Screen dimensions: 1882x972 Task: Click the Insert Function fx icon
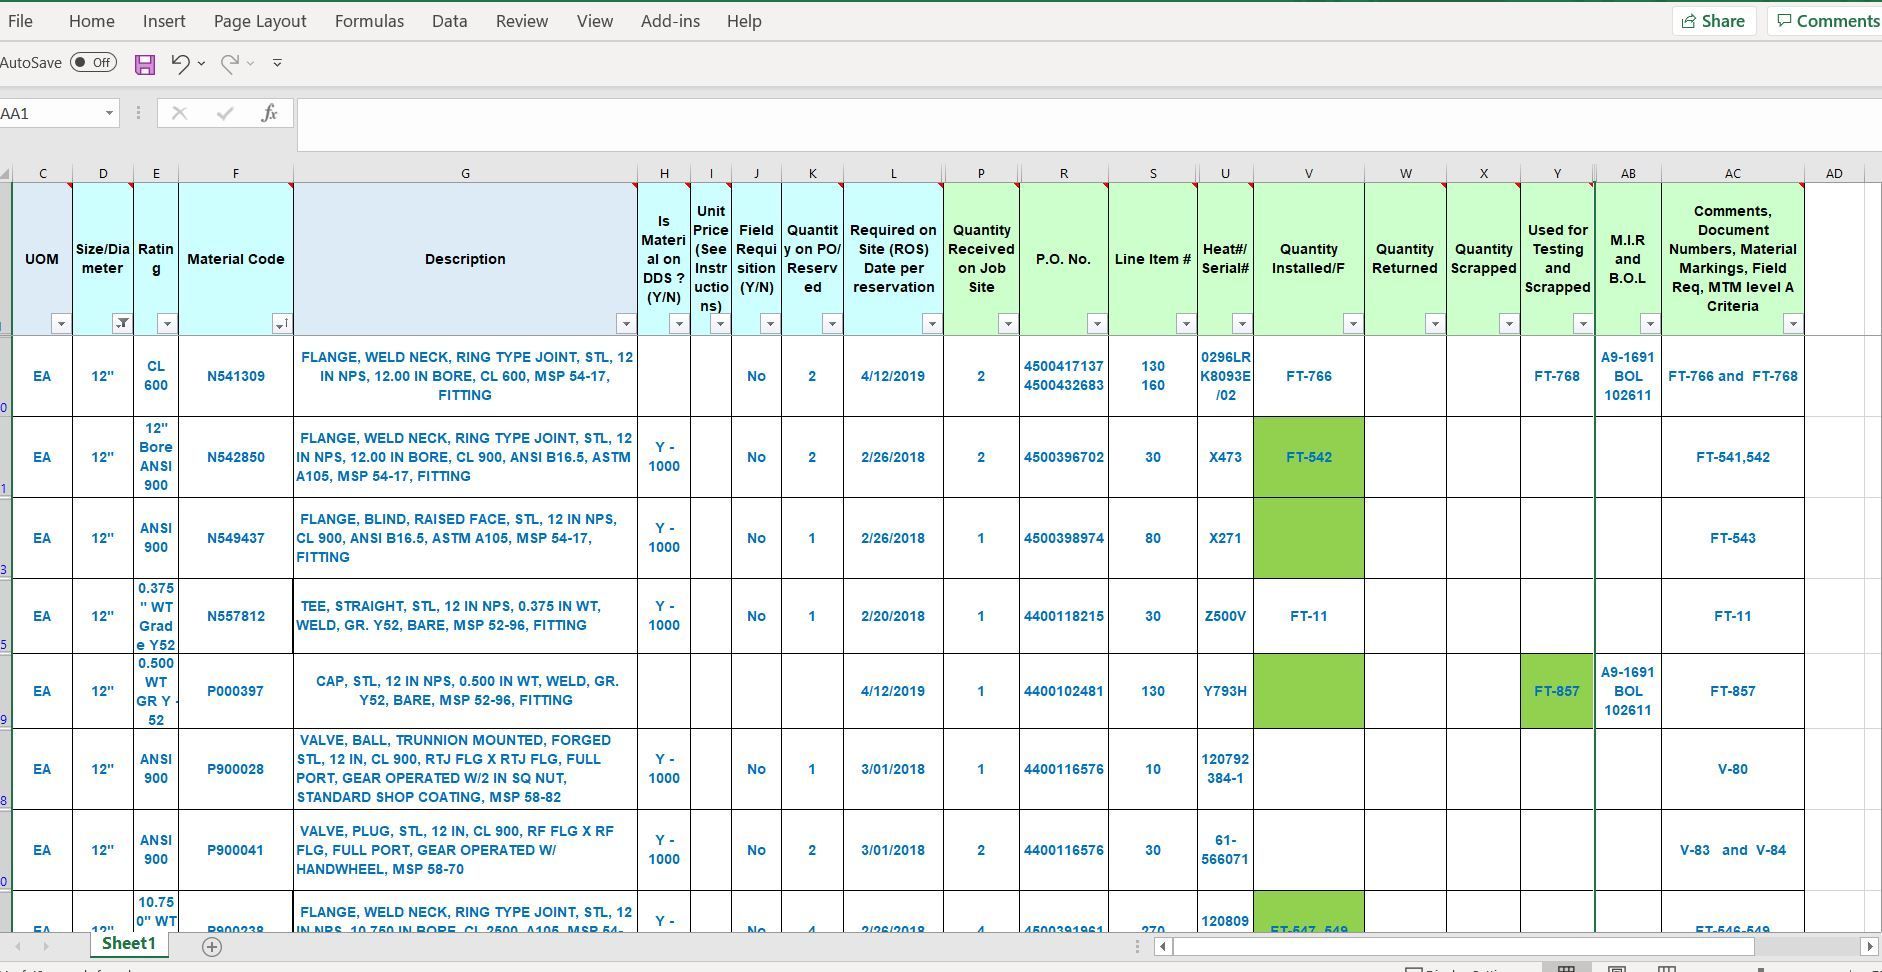tap(269, 113)
